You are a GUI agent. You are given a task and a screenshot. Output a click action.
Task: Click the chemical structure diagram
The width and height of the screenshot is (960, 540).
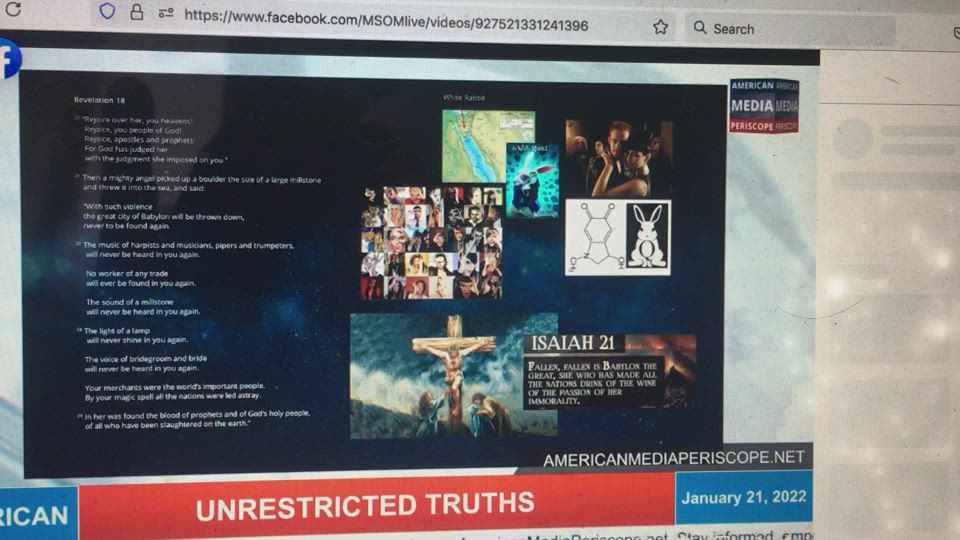[594, 238]
